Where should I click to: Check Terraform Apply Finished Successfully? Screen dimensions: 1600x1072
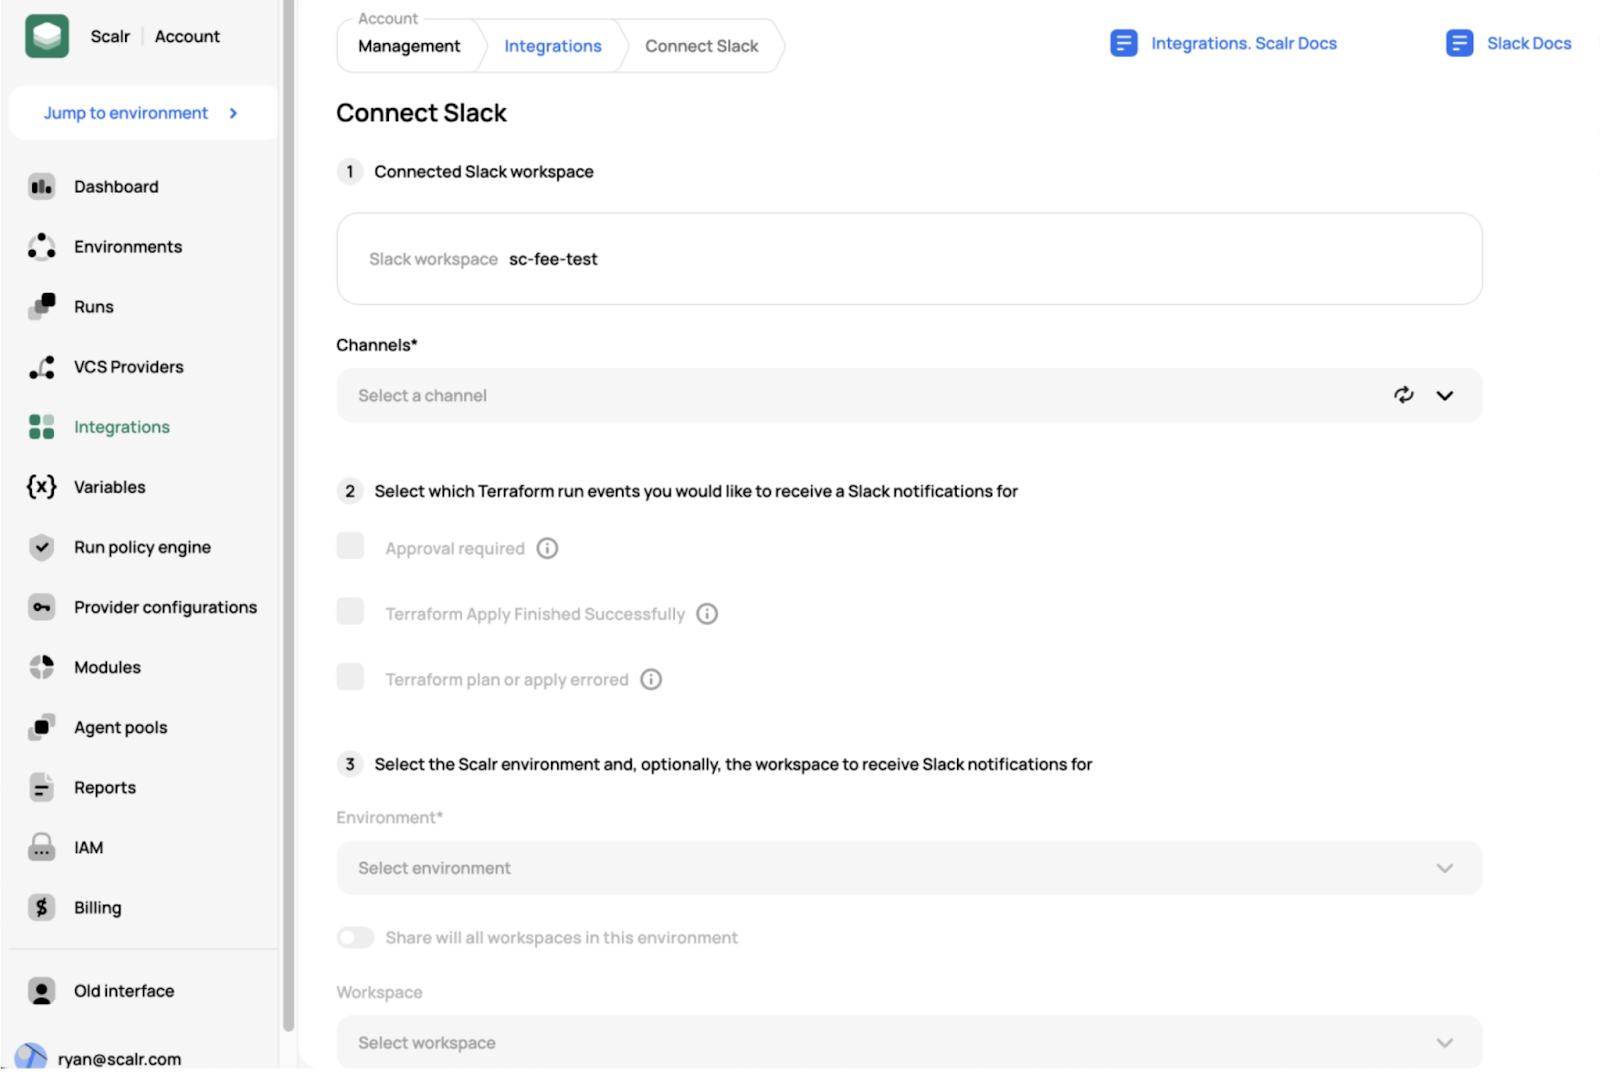(350, 611)
